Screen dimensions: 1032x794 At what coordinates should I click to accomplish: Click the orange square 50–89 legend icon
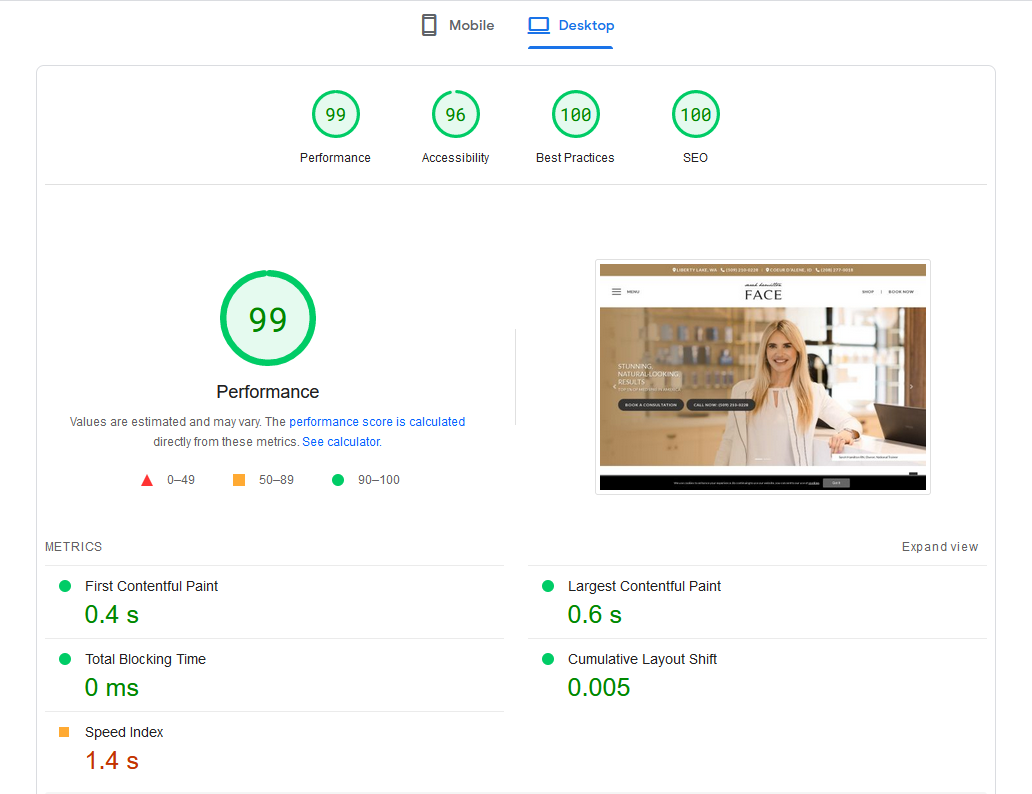239,480
